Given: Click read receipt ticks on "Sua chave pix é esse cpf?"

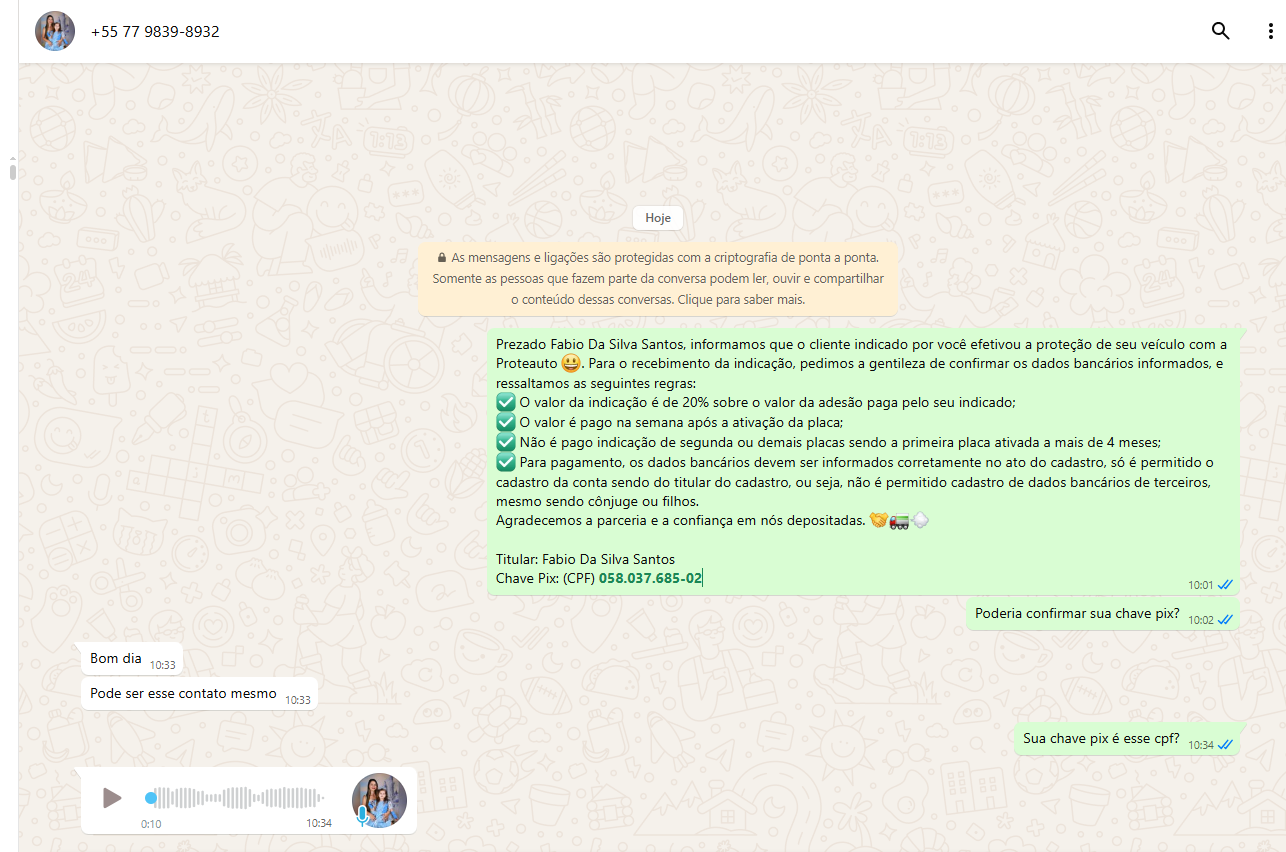Looking at the screenshot, I should (1225, 745).
